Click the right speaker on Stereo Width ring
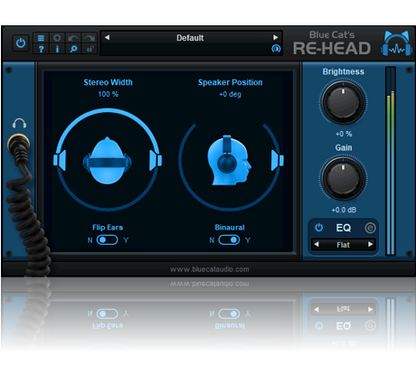The width and height of the screenshot is (416, 376). click(x=155, y=160)
